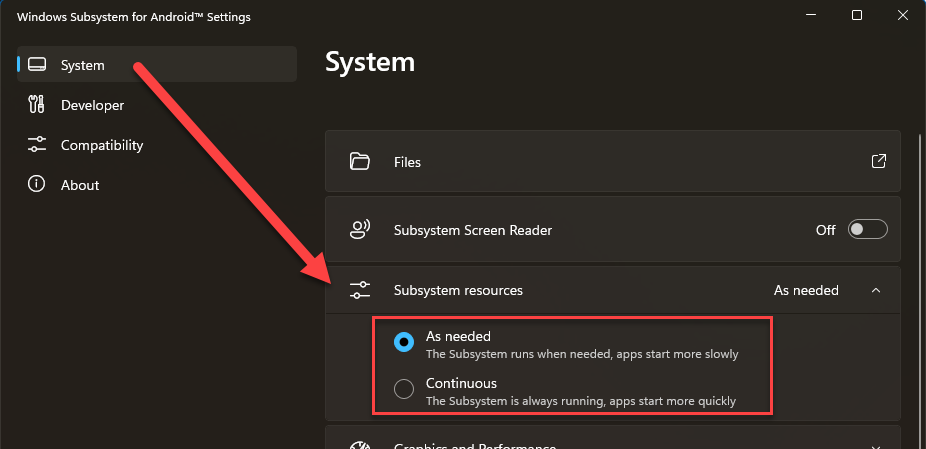Open Files via external link icon
Image resolution: width=926 pixels, height=449 pixels.
(x=878, y=161)
